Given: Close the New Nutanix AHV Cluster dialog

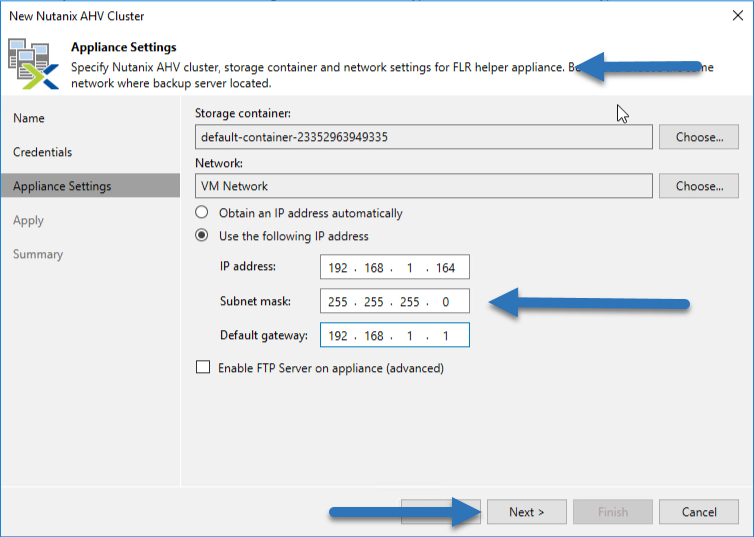Looking at the screenshot, I should pos(738,16).
